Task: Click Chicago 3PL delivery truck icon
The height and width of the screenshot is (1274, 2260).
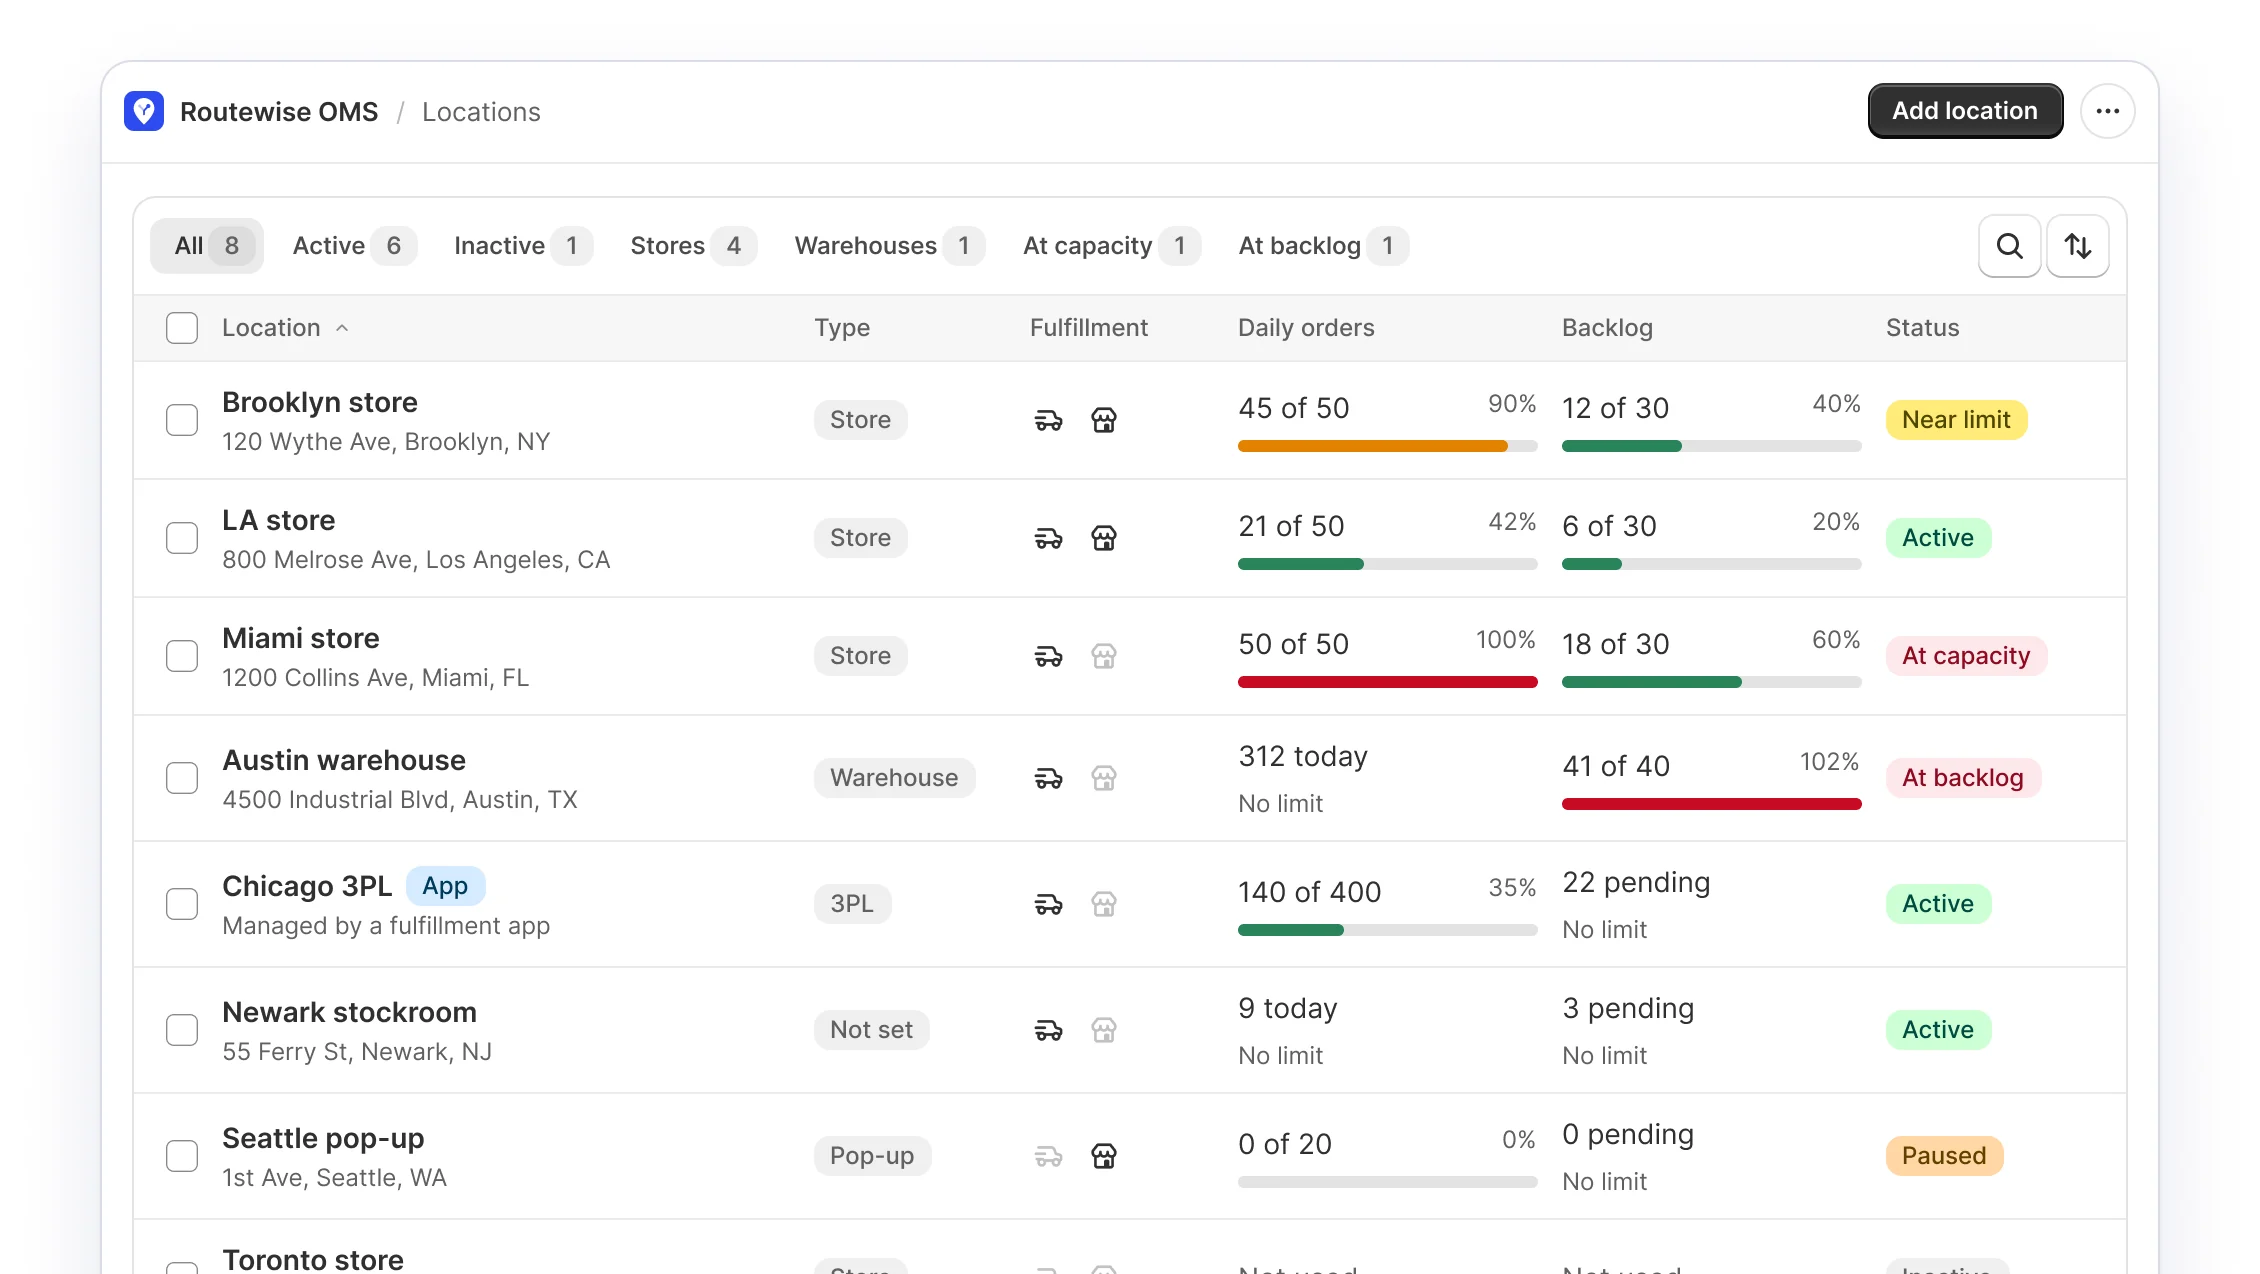Action: click(1048, 904)
